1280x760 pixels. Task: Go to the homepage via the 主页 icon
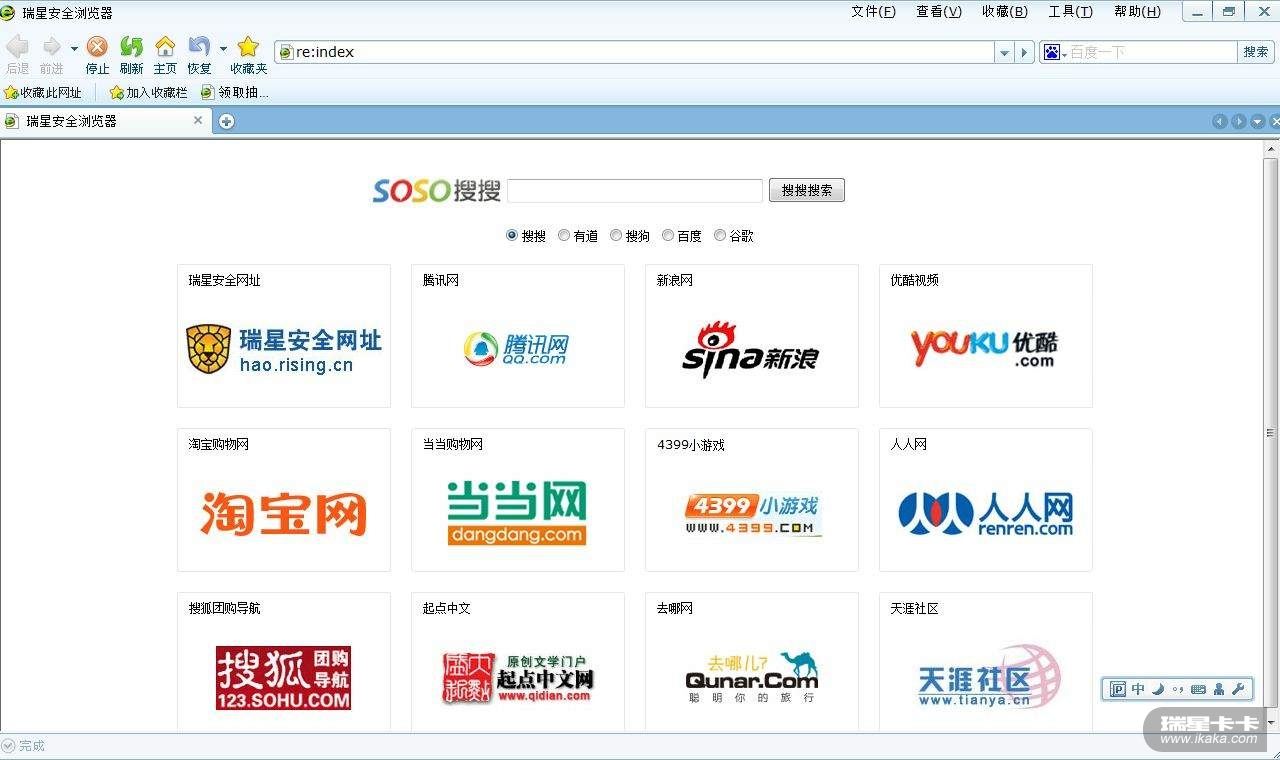pos(165,47)
